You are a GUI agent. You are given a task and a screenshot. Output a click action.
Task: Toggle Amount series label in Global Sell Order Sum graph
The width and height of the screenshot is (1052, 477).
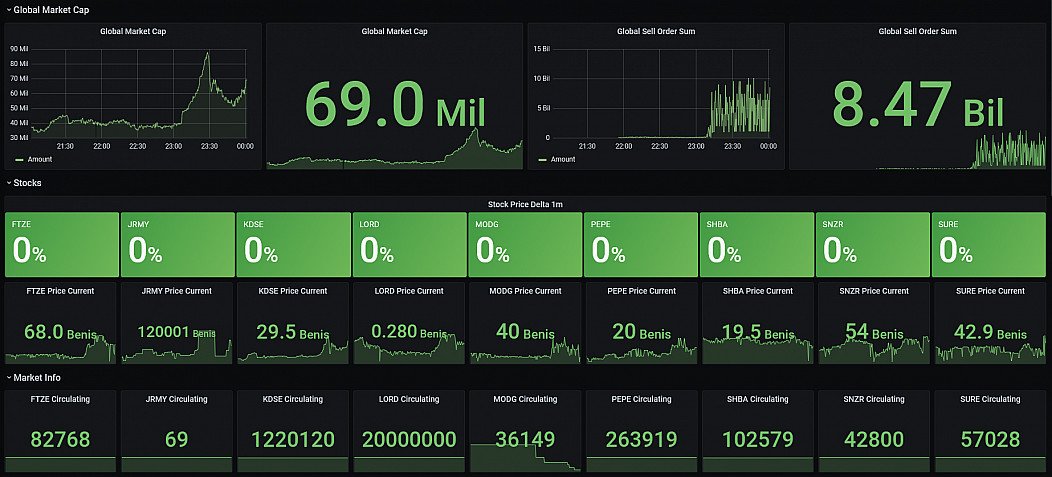[x=563, y=159]
